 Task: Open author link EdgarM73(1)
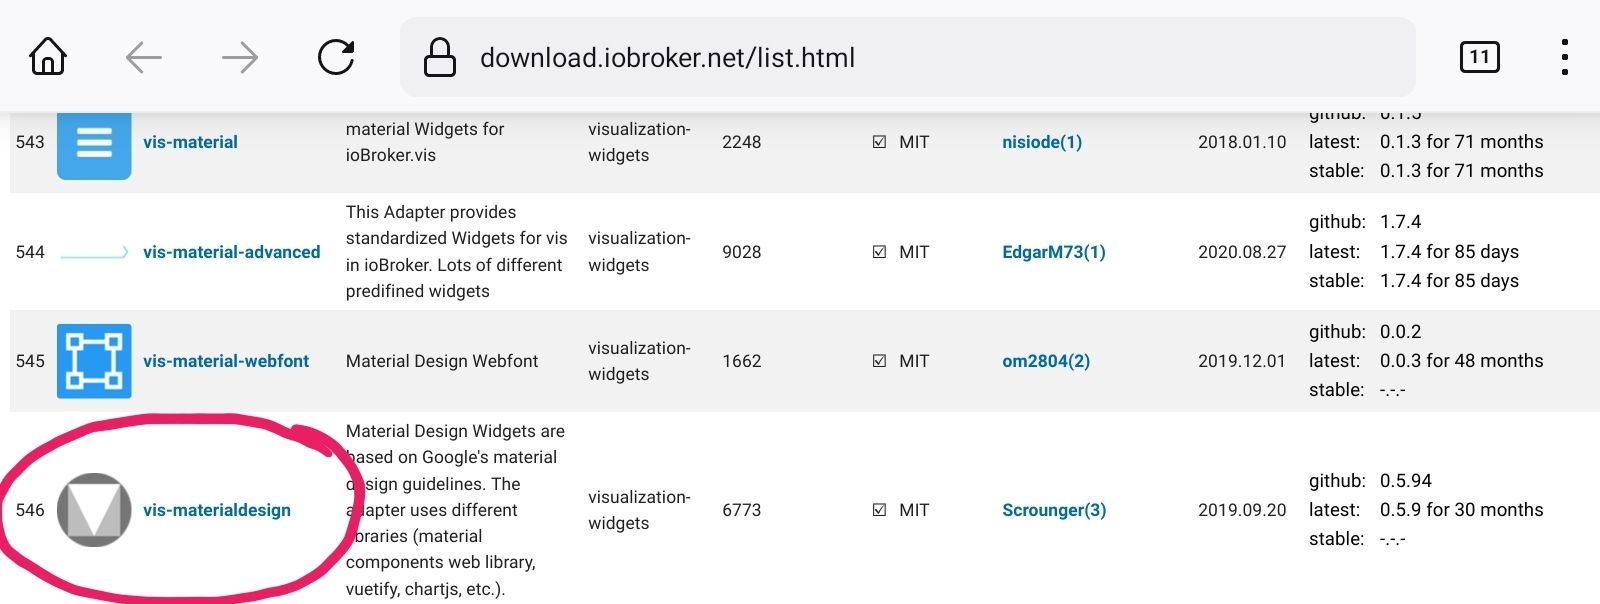[x=1054, y=252]
